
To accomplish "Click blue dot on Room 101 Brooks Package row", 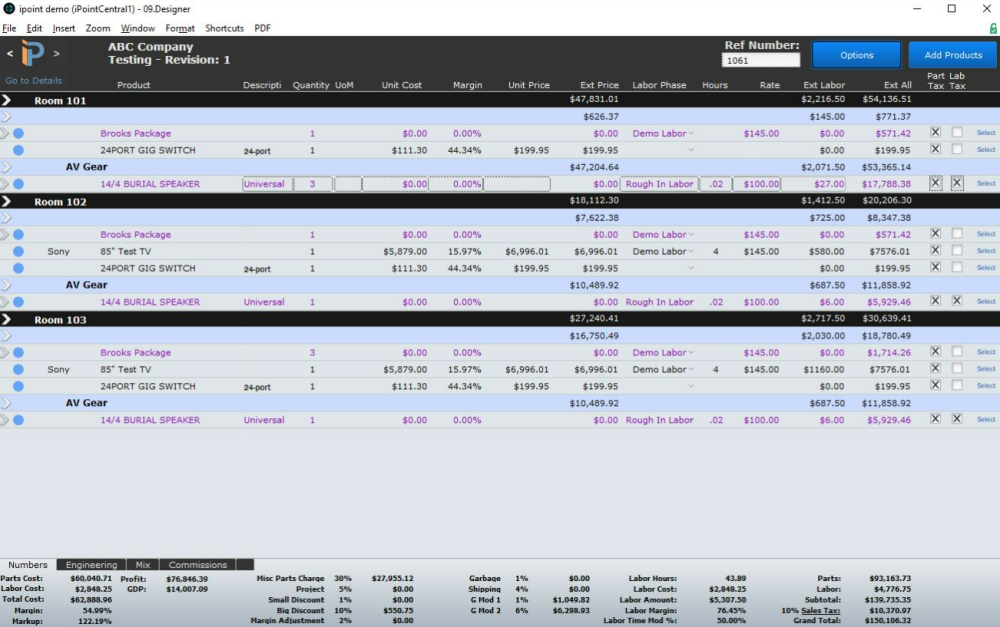I will (18, 133).
